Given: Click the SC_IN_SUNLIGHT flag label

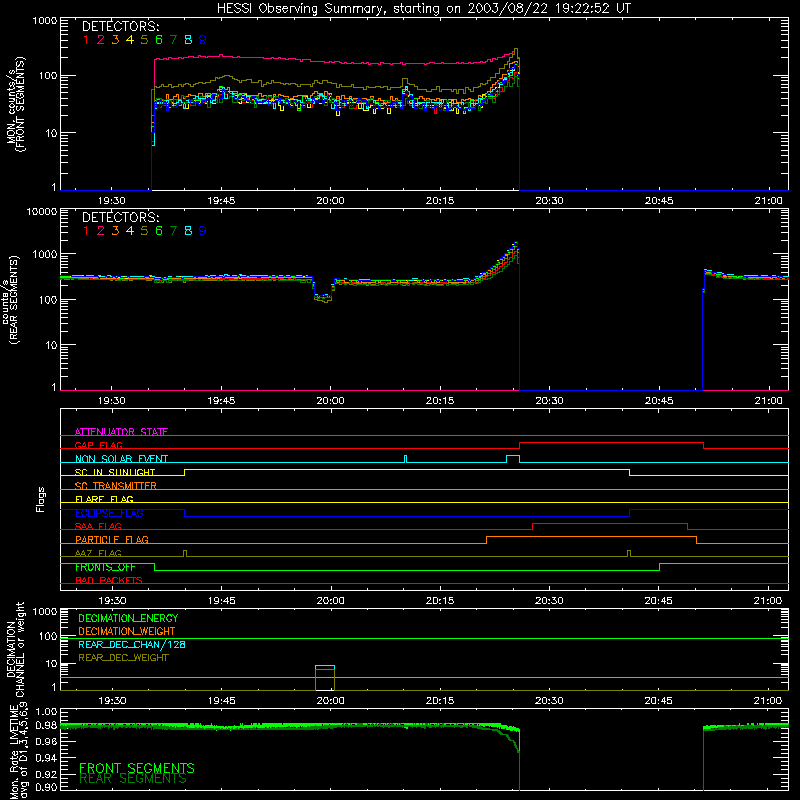Looking at the screenshot, I should coord(115,472).
